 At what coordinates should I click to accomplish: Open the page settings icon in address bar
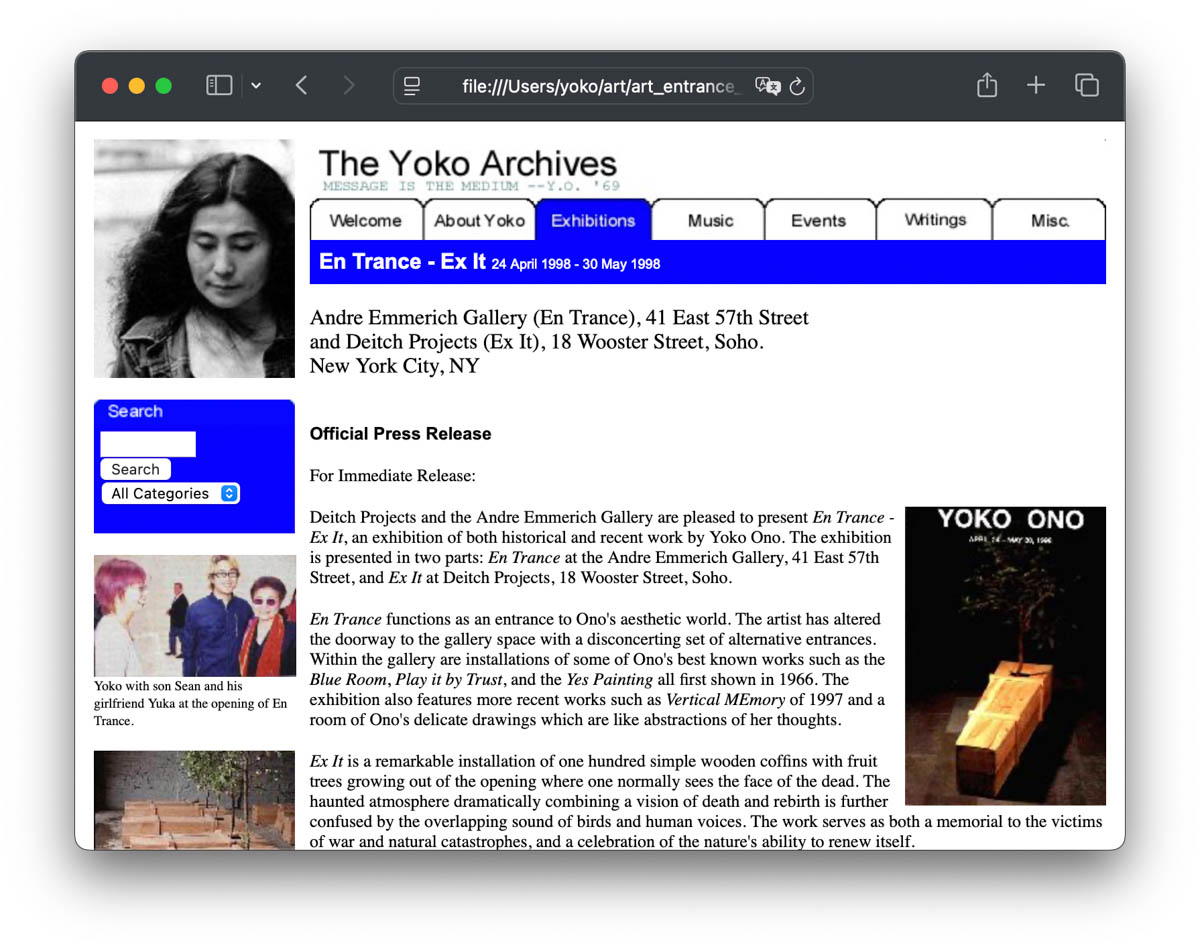(411, 86)
